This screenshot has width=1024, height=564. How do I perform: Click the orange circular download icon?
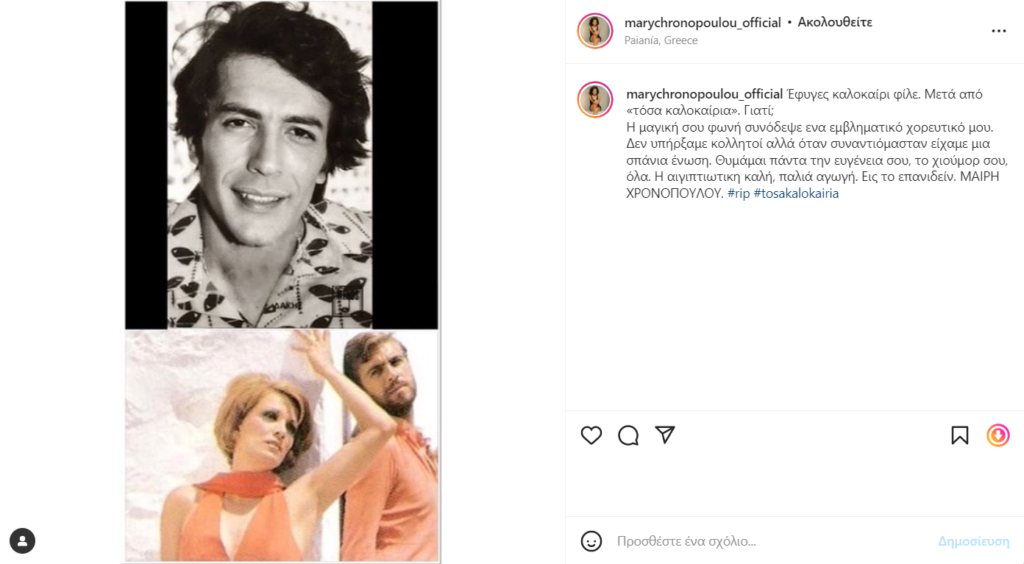coord(997,435)
